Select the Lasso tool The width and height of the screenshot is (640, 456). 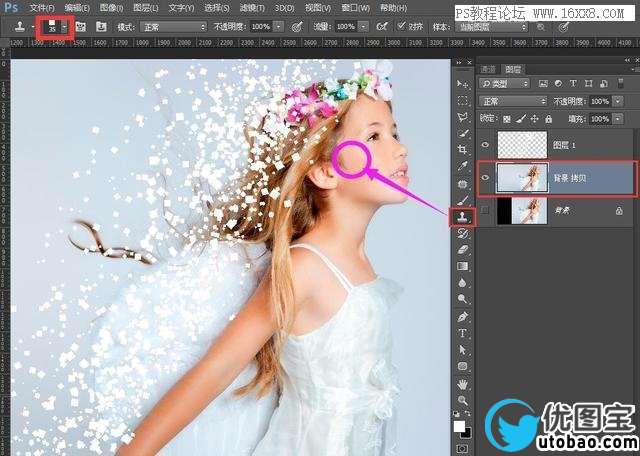463,116
